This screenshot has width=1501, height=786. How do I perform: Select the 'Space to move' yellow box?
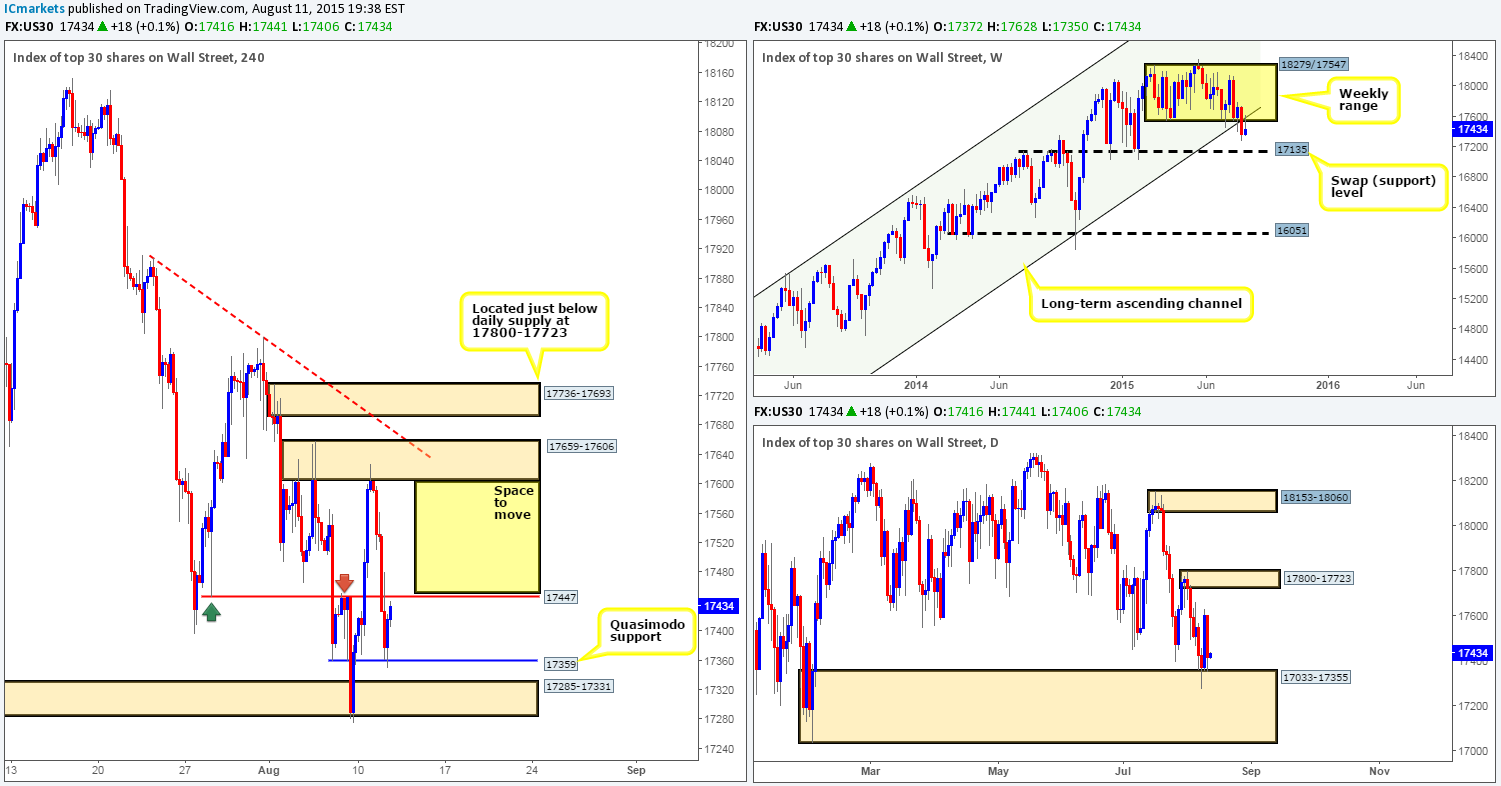pos(477,537)
